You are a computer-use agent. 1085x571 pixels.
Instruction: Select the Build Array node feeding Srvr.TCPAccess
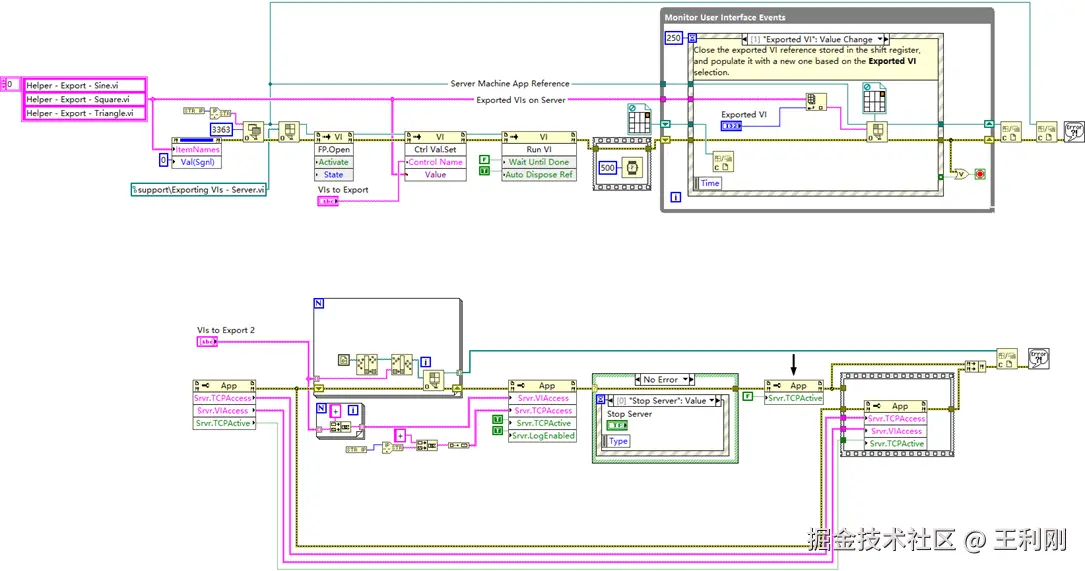(459, 446)
